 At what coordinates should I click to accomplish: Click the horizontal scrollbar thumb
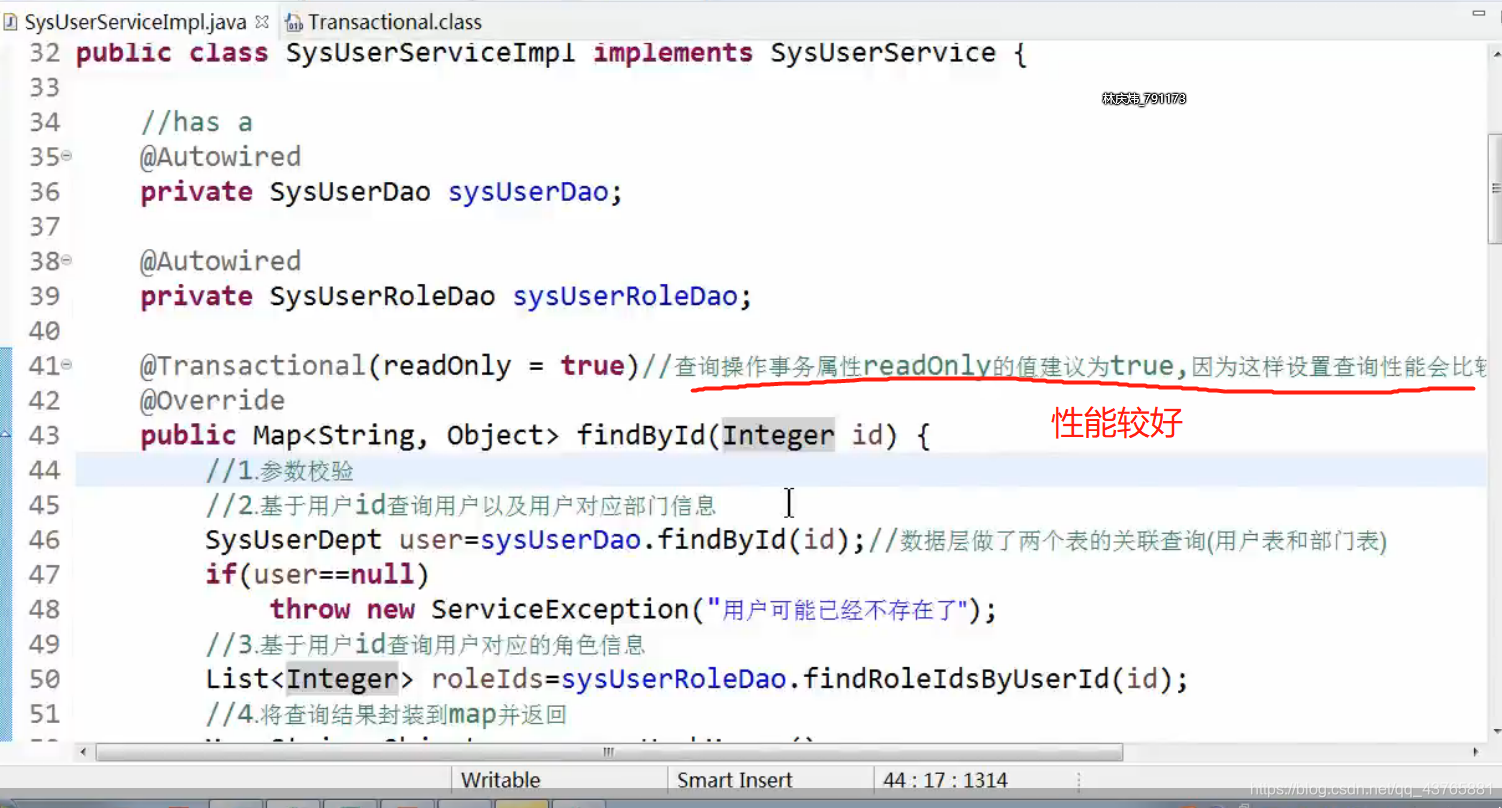(609, 751)
